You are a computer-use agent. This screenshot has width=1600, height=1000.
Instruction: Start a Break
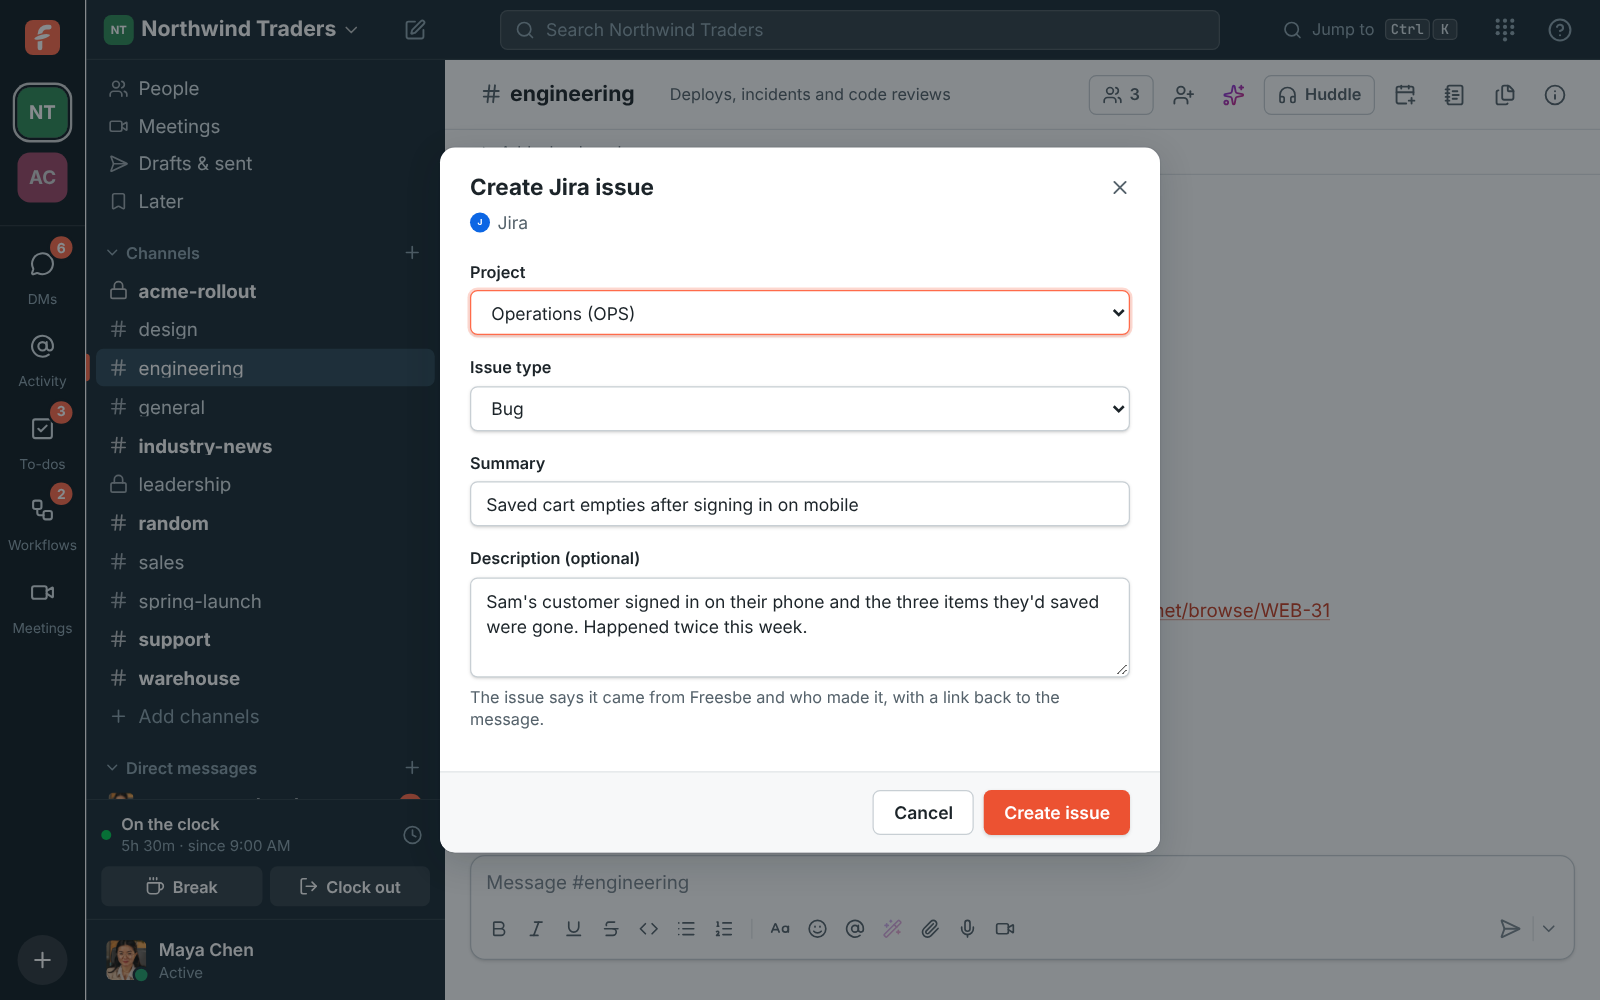182,887
